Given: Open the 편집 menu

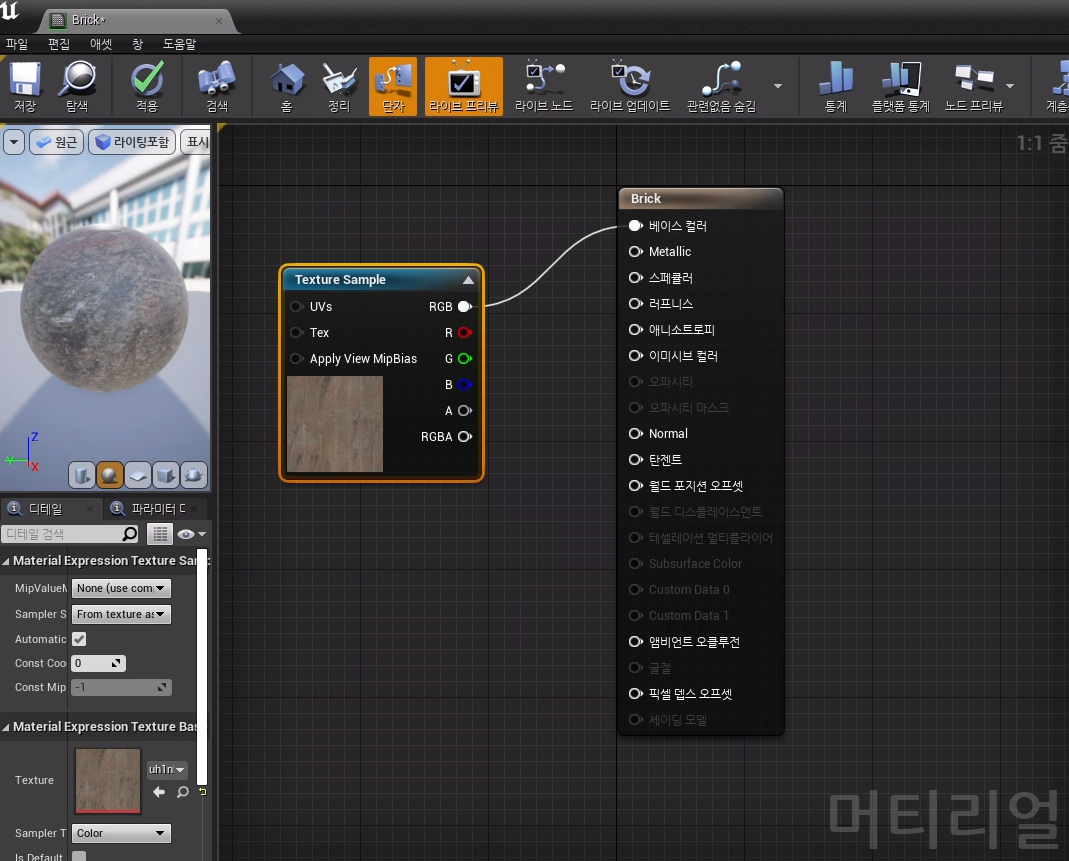Looking at the screenshot, I should point(59,44).
